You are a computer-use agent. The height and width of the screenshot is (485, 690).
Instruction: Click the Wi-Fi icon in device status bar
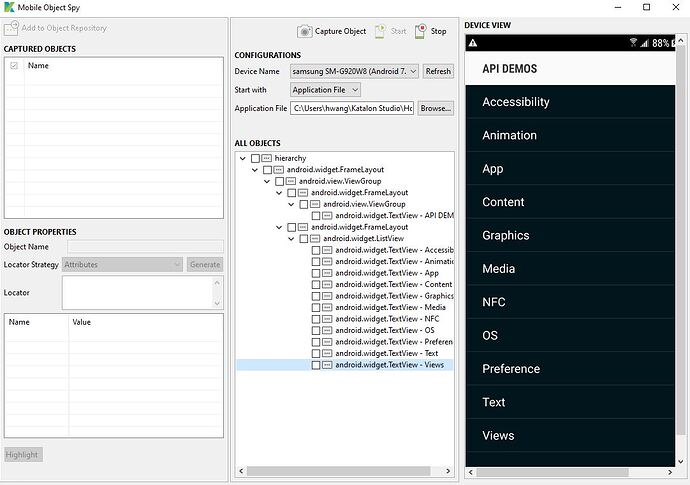click(632, 44)
